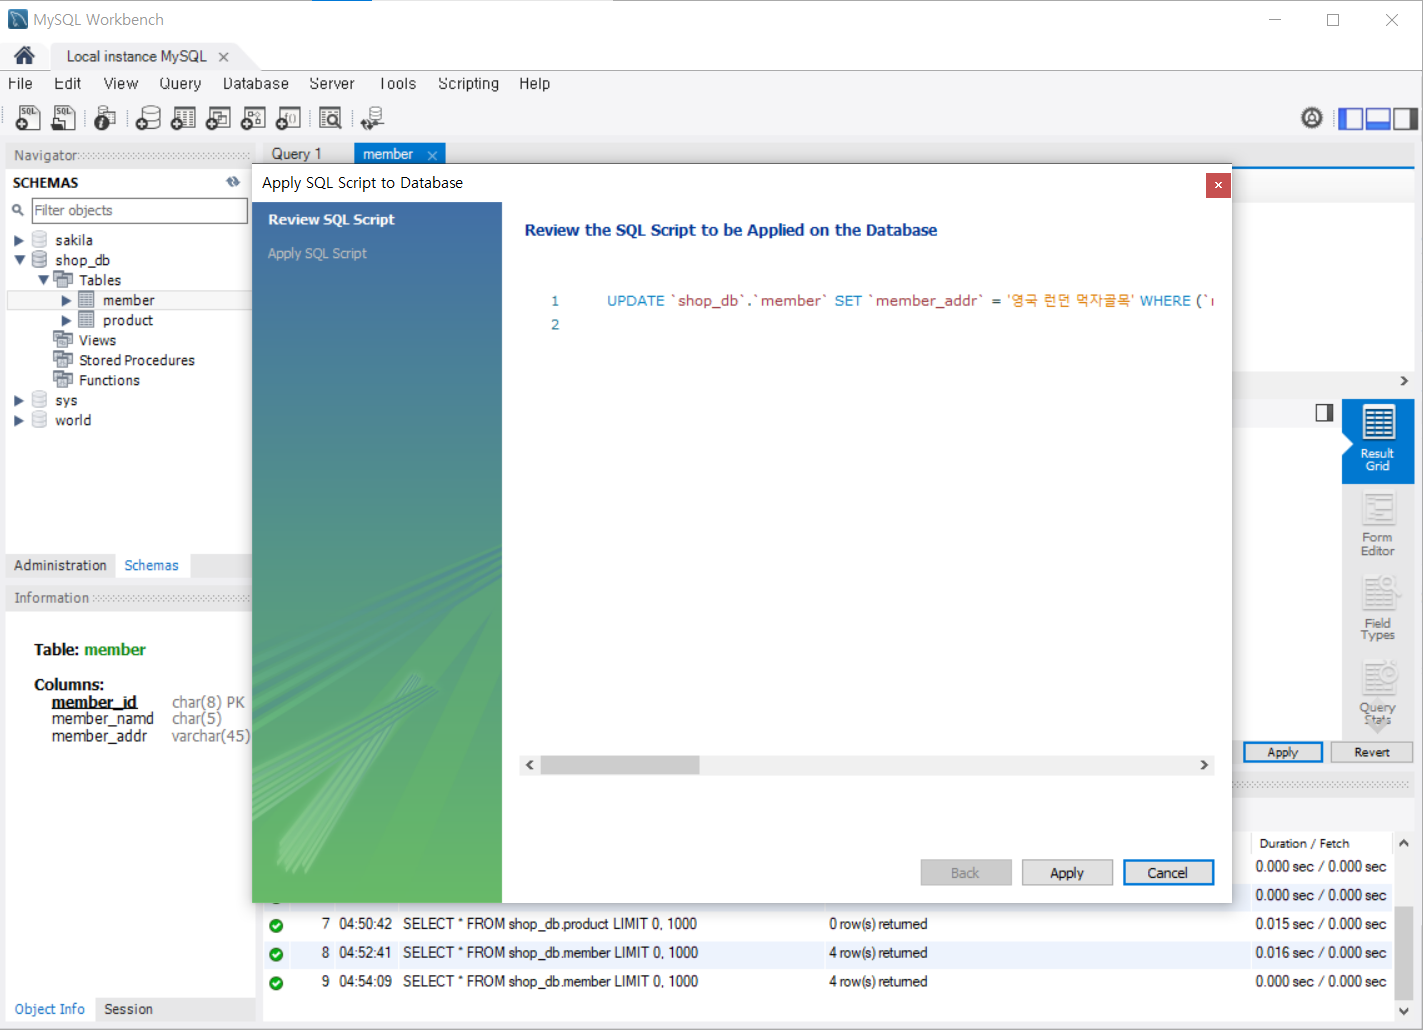
Task: Open the Help menu
Action: coord(534,84)
